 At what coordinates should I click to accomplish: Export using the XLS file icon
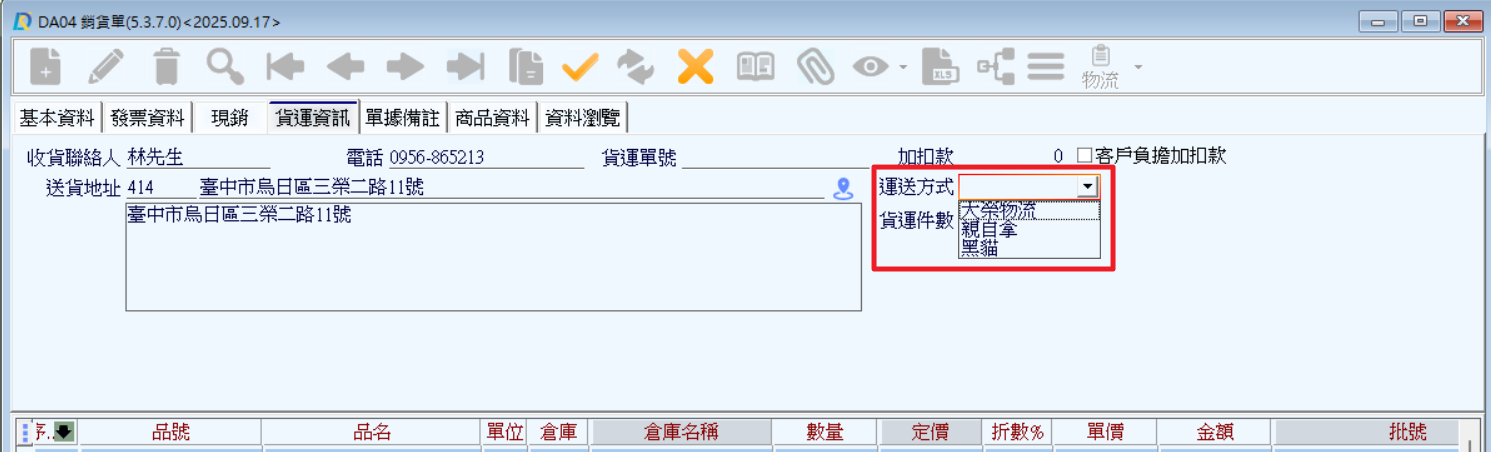click(x=939, y=67)
